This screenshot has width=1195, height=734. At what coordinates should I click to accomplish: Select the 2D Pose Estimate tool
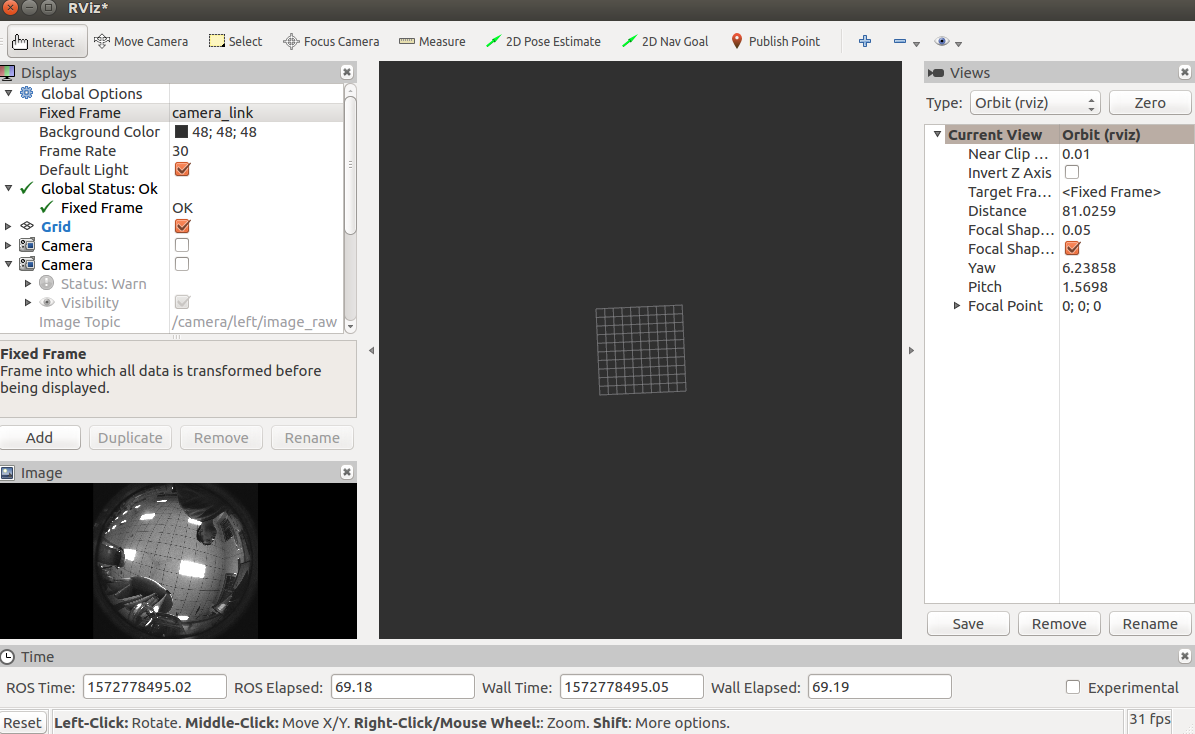[543, 41]
